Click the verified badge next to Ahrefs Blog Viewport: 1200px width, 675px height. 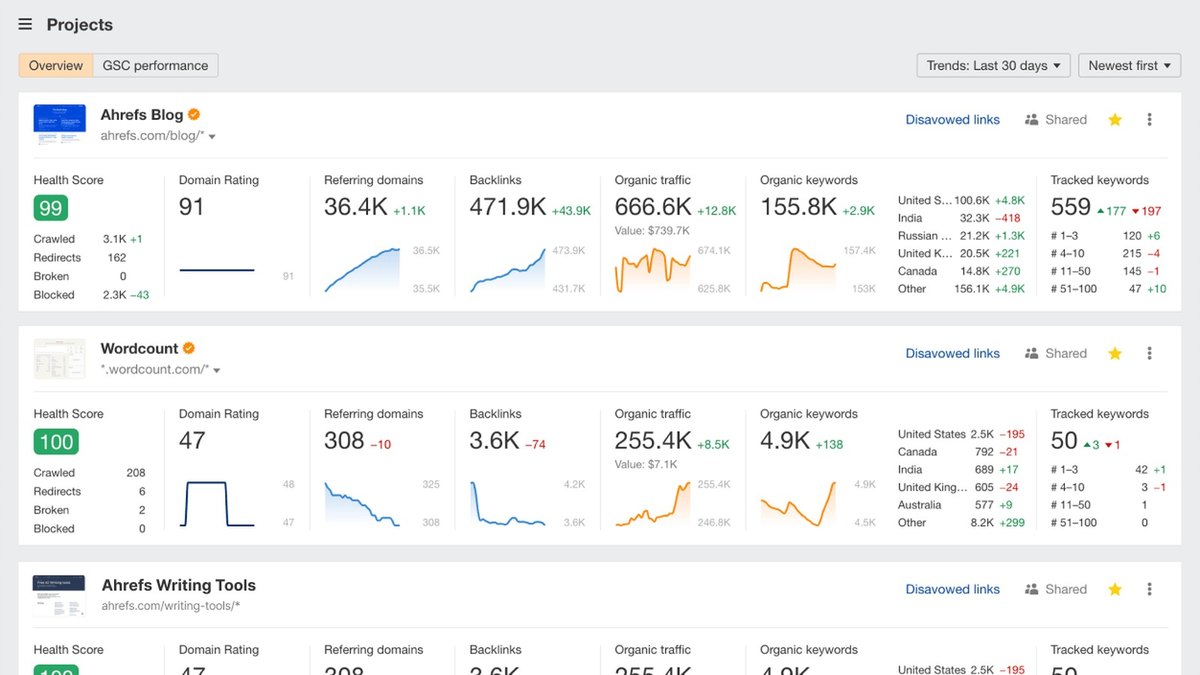point(194,115)
